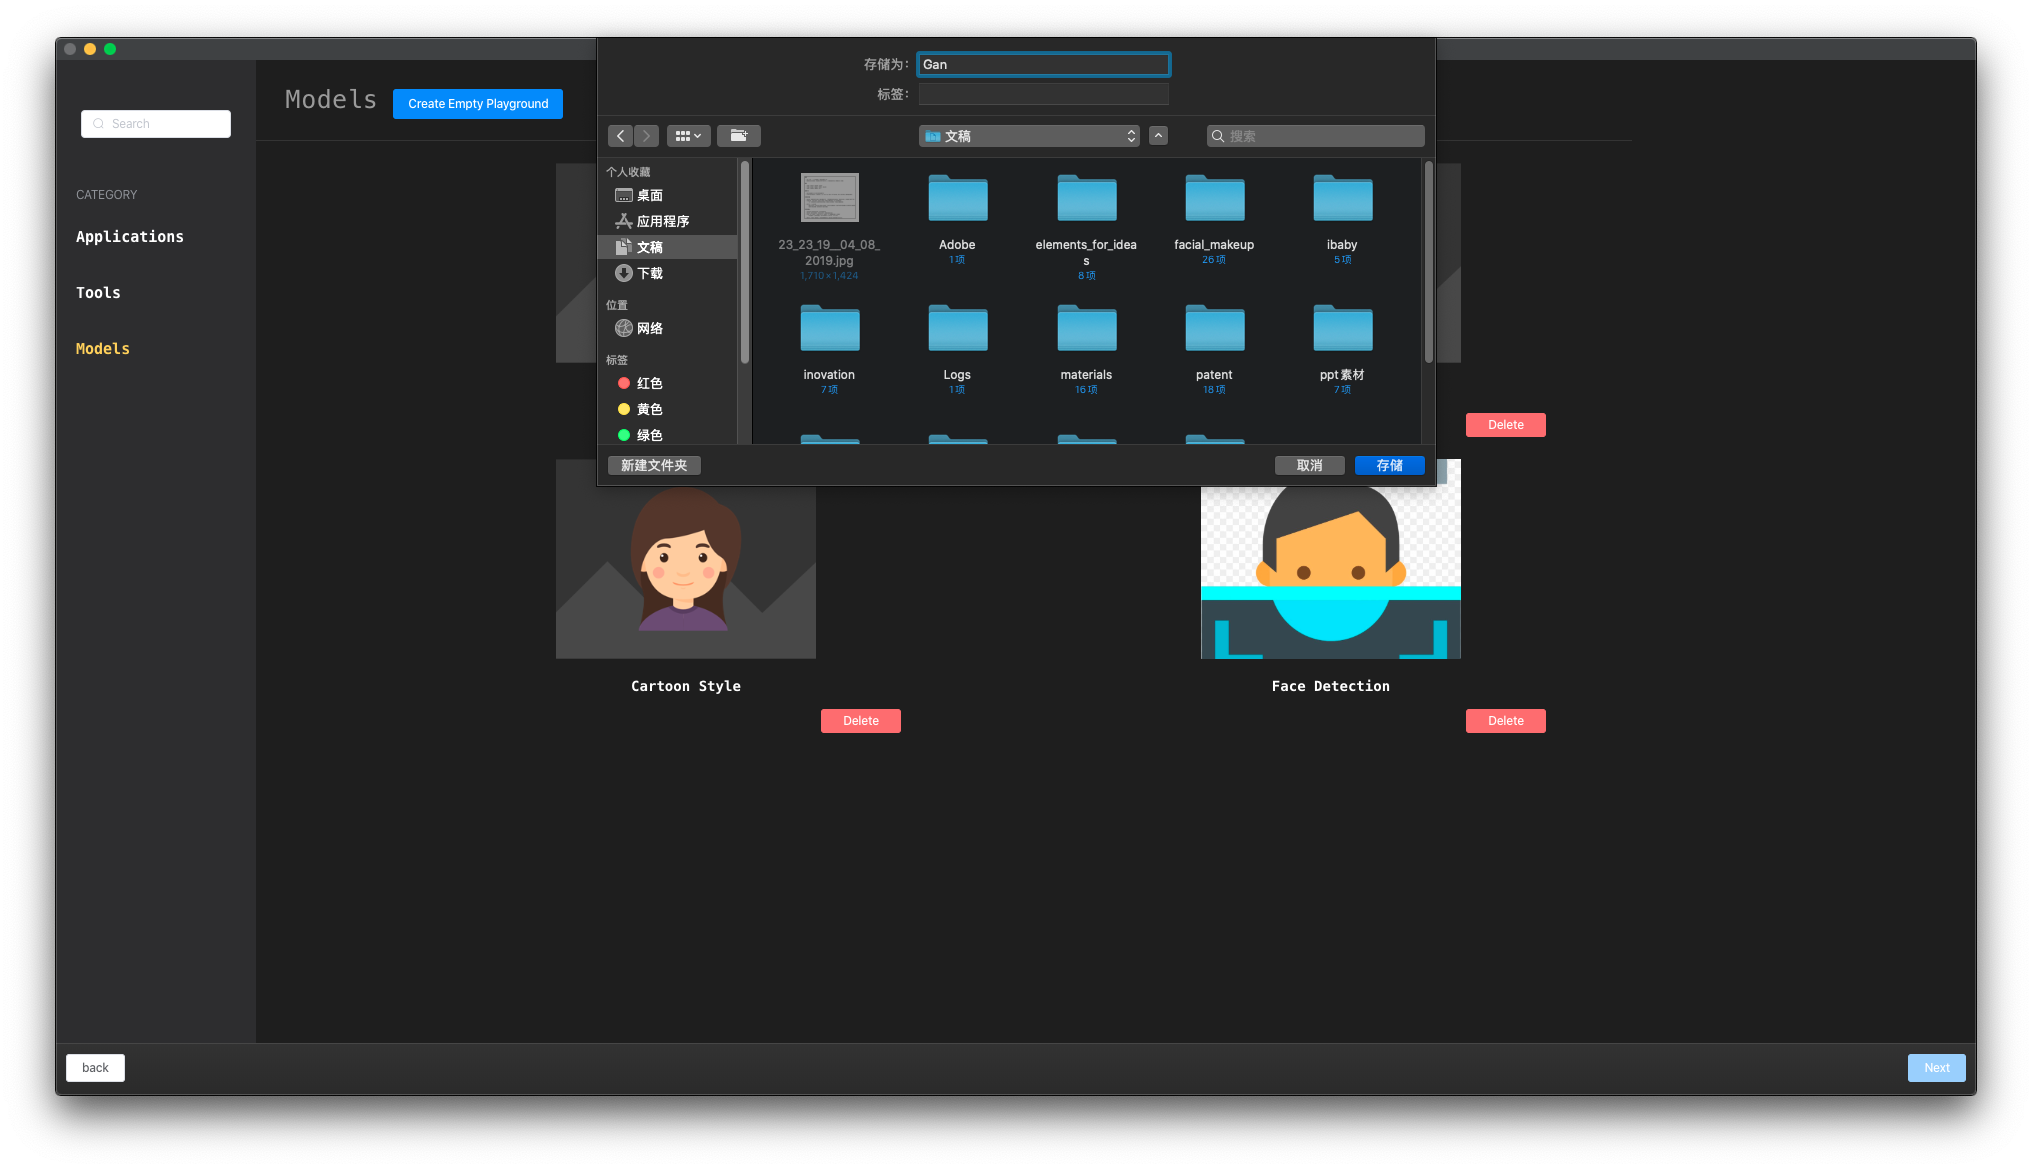Select 桌面 in the sidebar favorites

coord(649,196)
